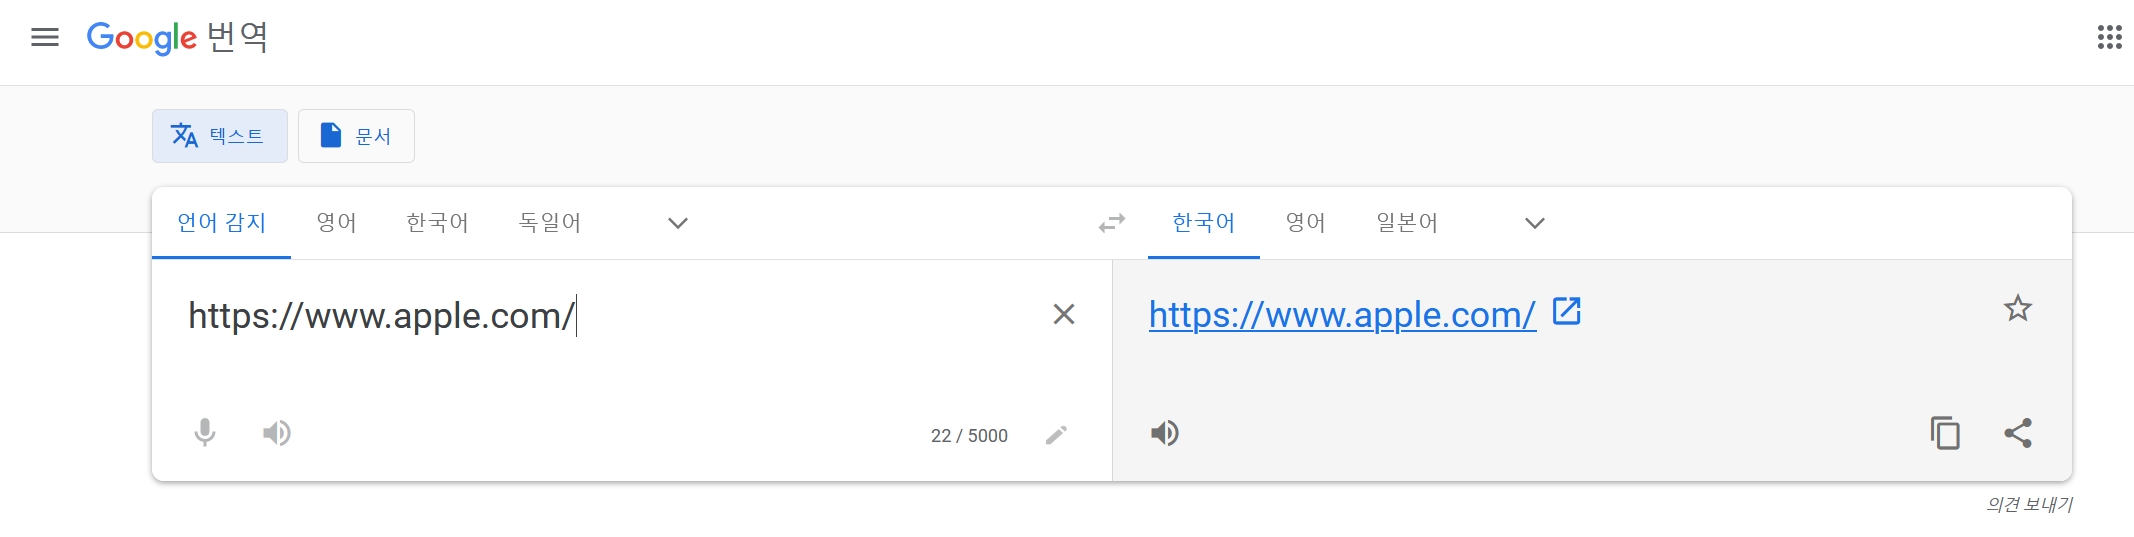Share the translation

coord(2018,433)
